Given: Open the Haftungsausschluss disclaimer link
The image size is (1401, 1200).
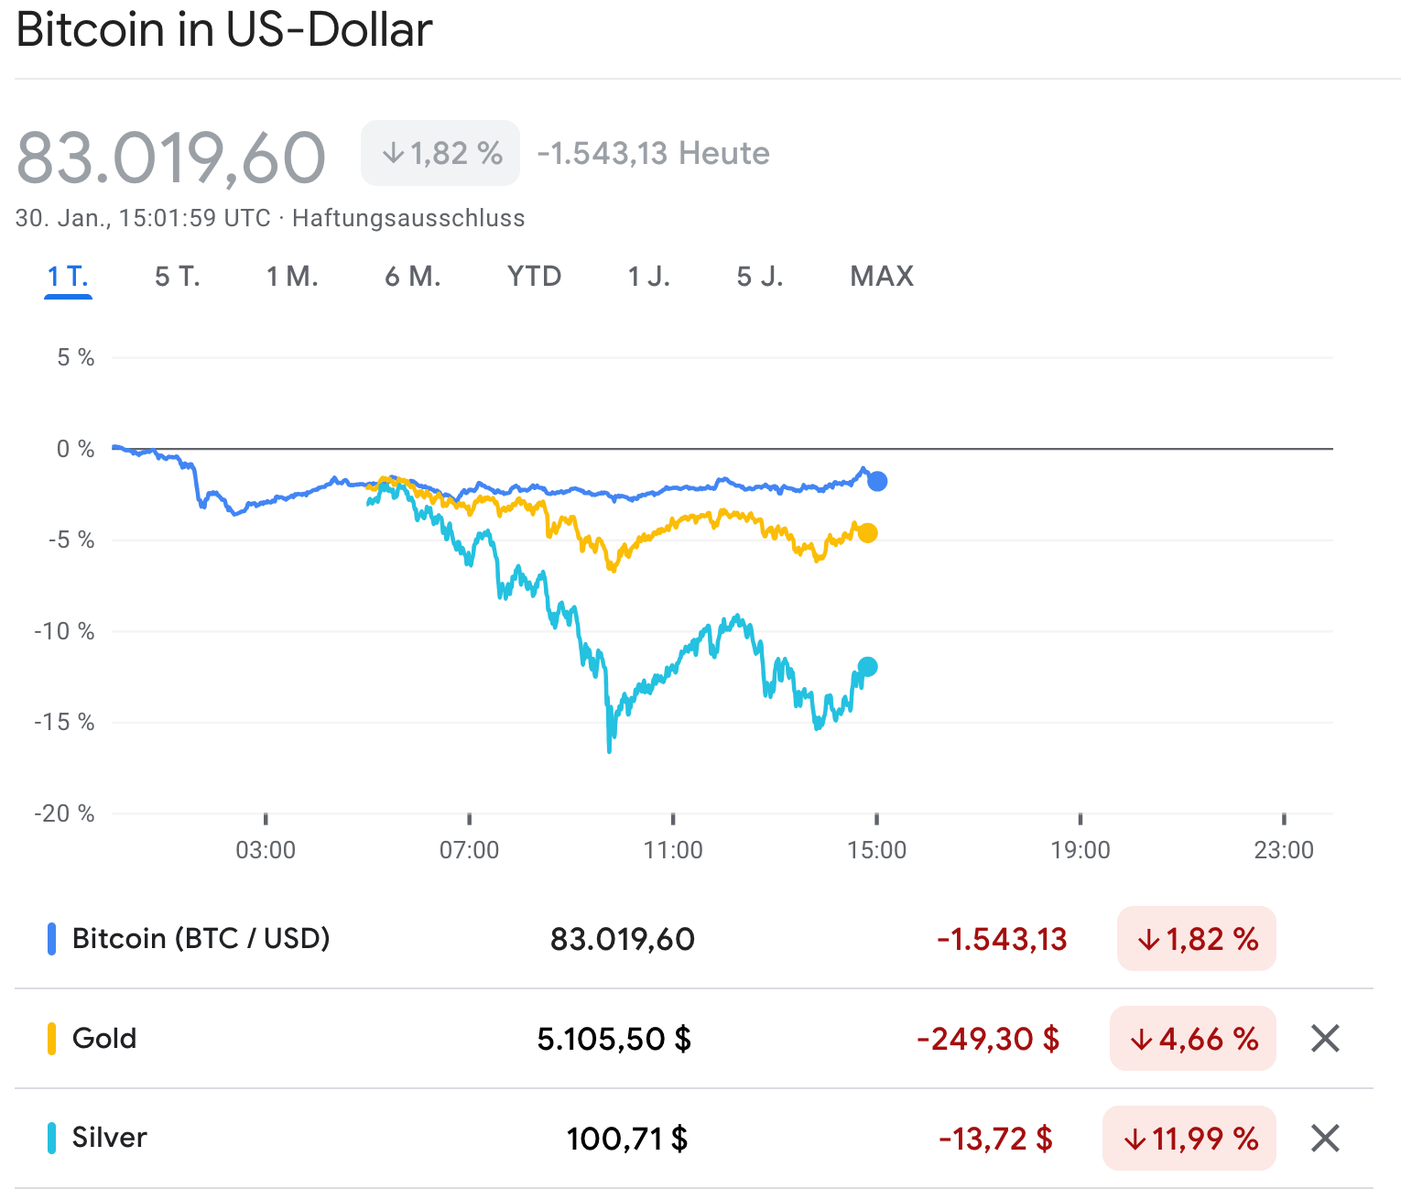Looking at the screenshot, I should (x=408, y=218).
